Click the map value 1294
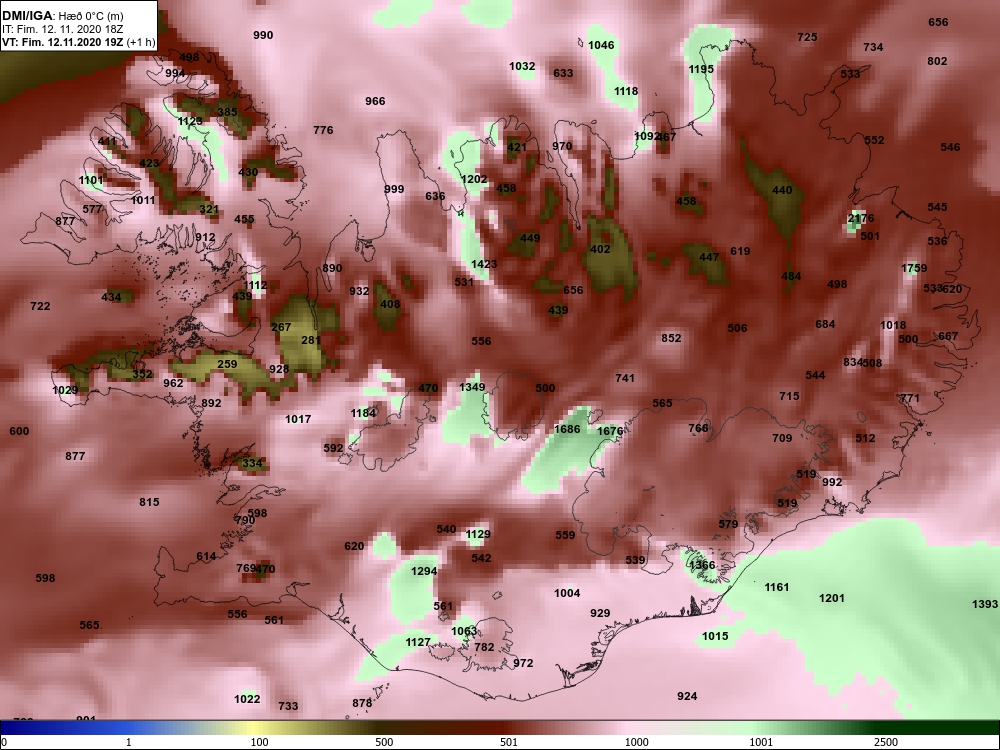Image resolution: width=1000 pixels, height=750 pixels. [x=424, y=571]
